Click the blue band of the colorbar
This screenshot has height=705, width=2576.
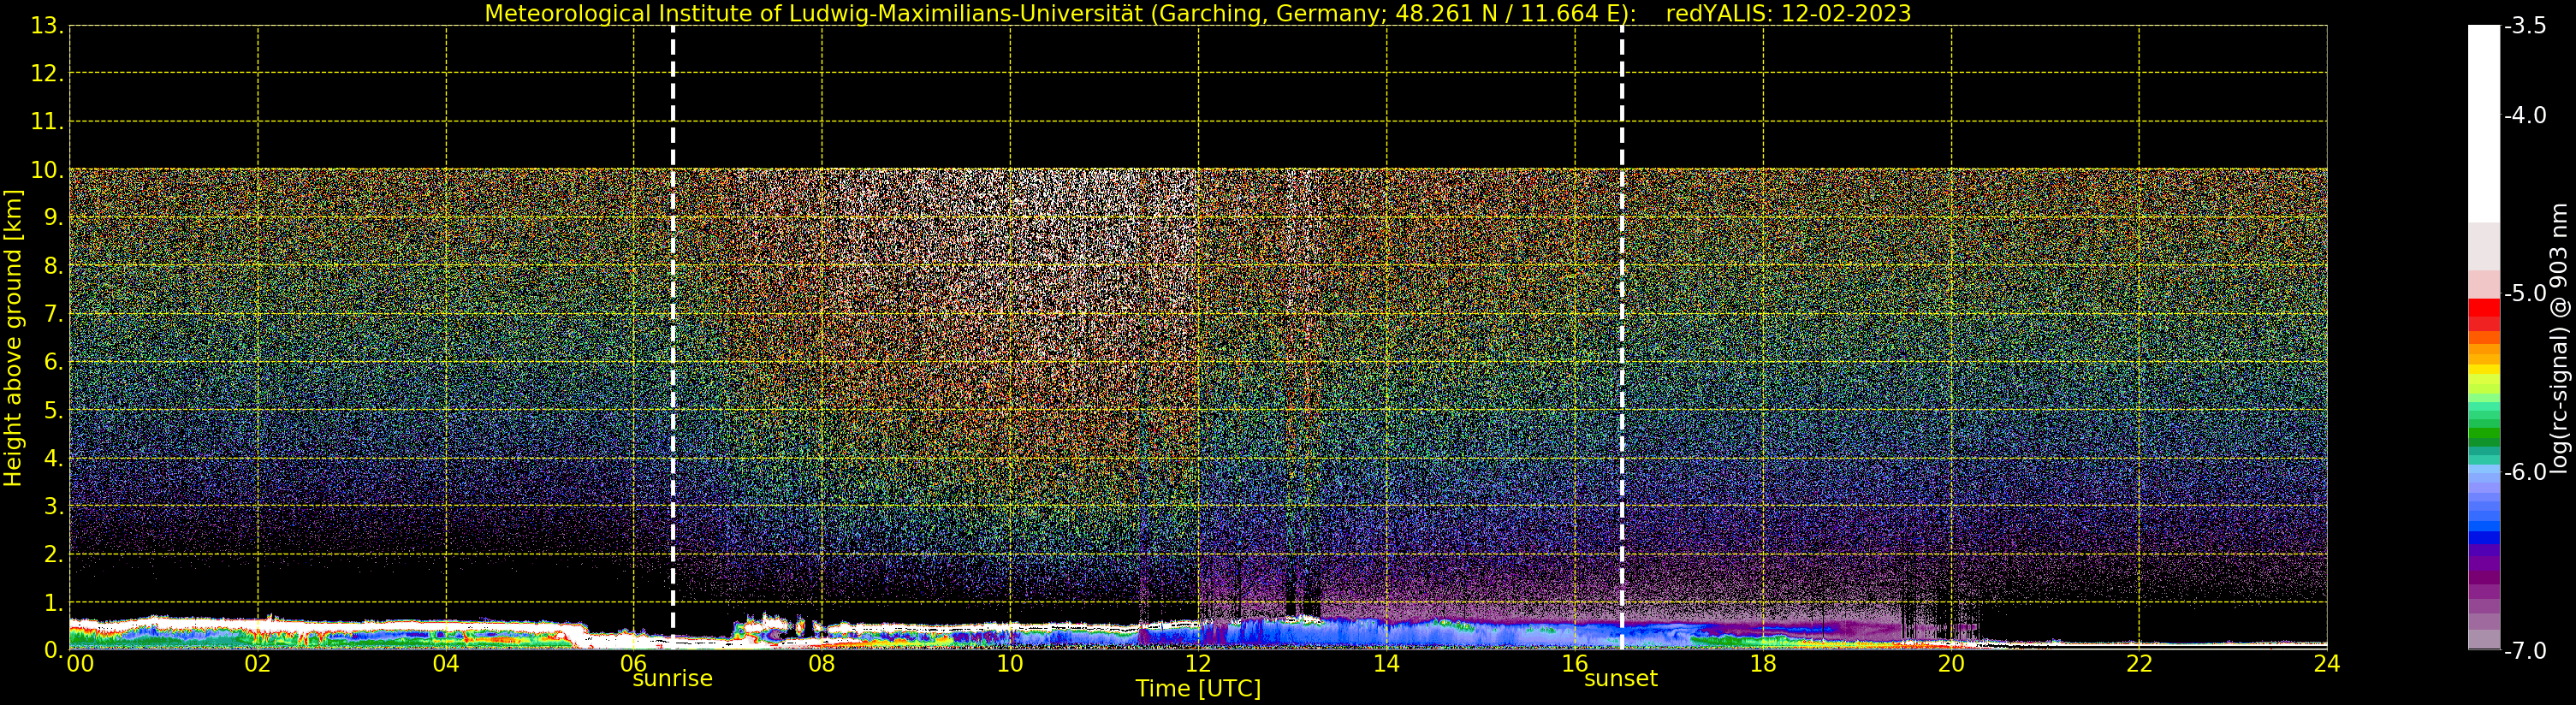2484,505
